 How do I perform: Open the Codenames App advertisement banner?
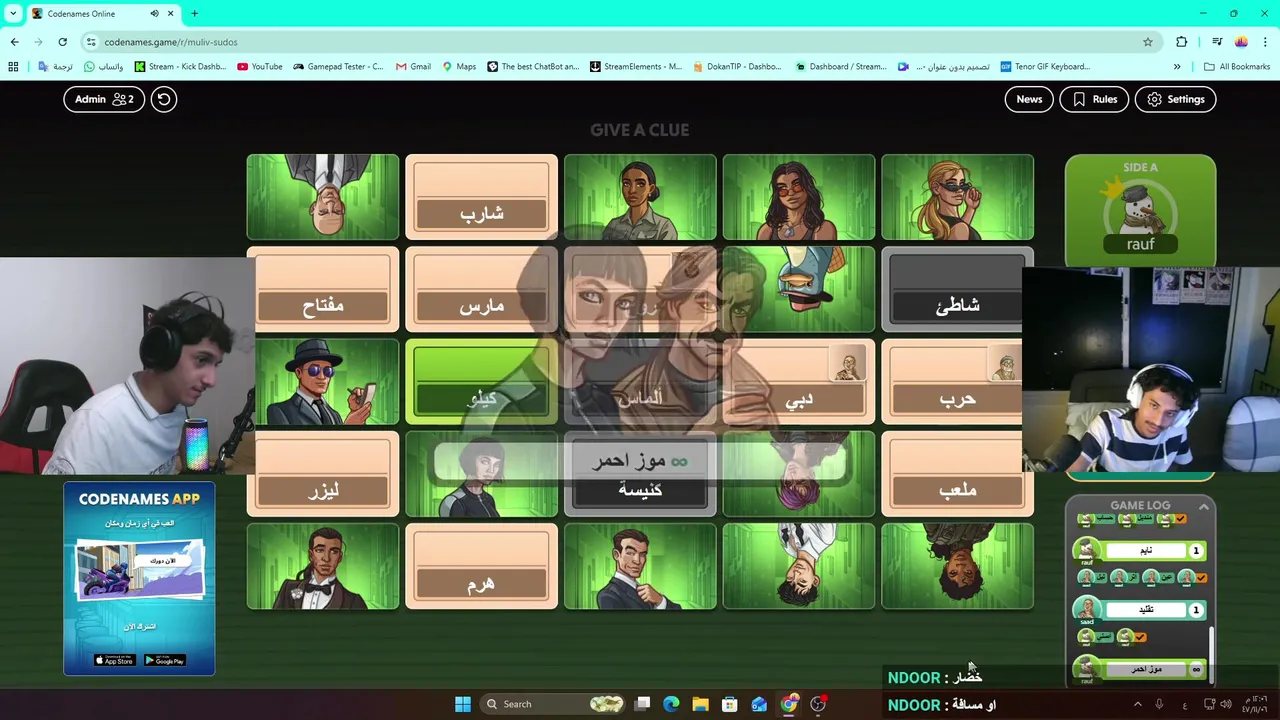pos(139,578)
